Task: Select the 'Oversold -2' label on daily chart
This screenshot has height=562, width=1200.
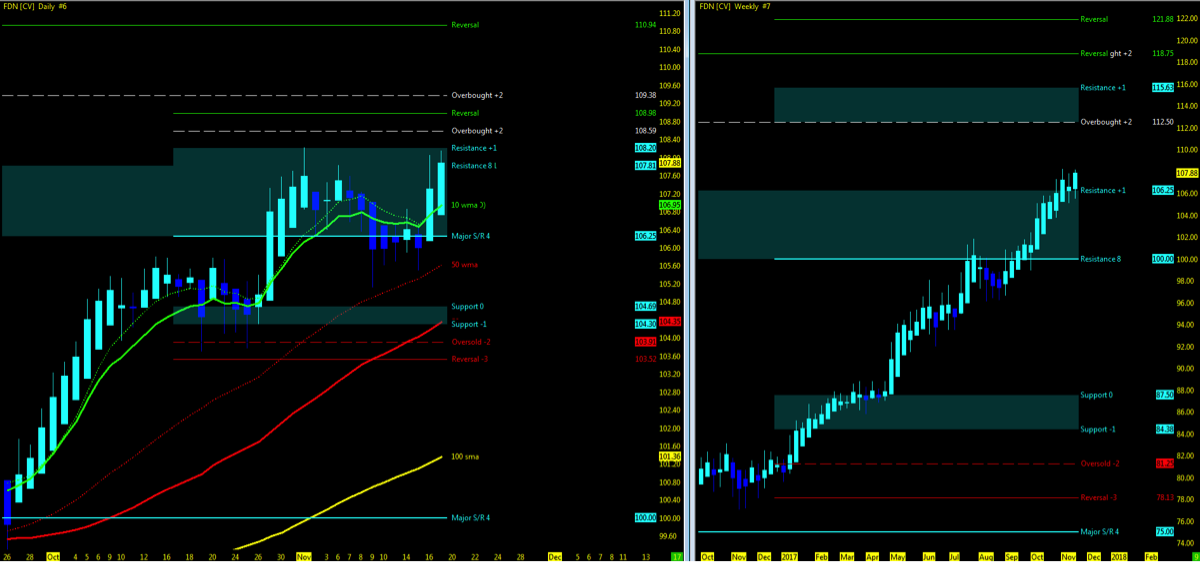Action: 471,342
